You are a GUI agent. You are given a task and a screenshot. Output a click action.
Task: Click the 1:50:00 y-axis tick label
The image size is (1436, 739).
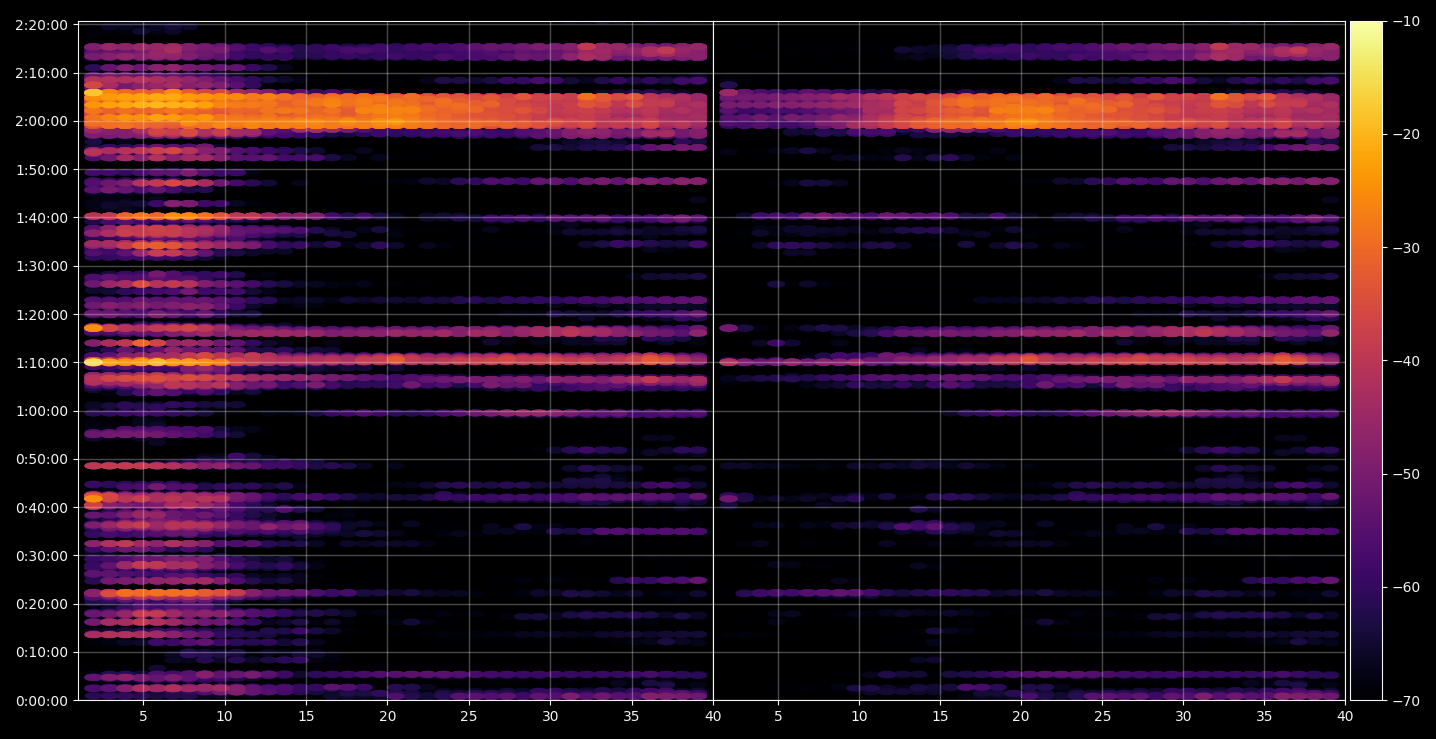pos(42,169)
